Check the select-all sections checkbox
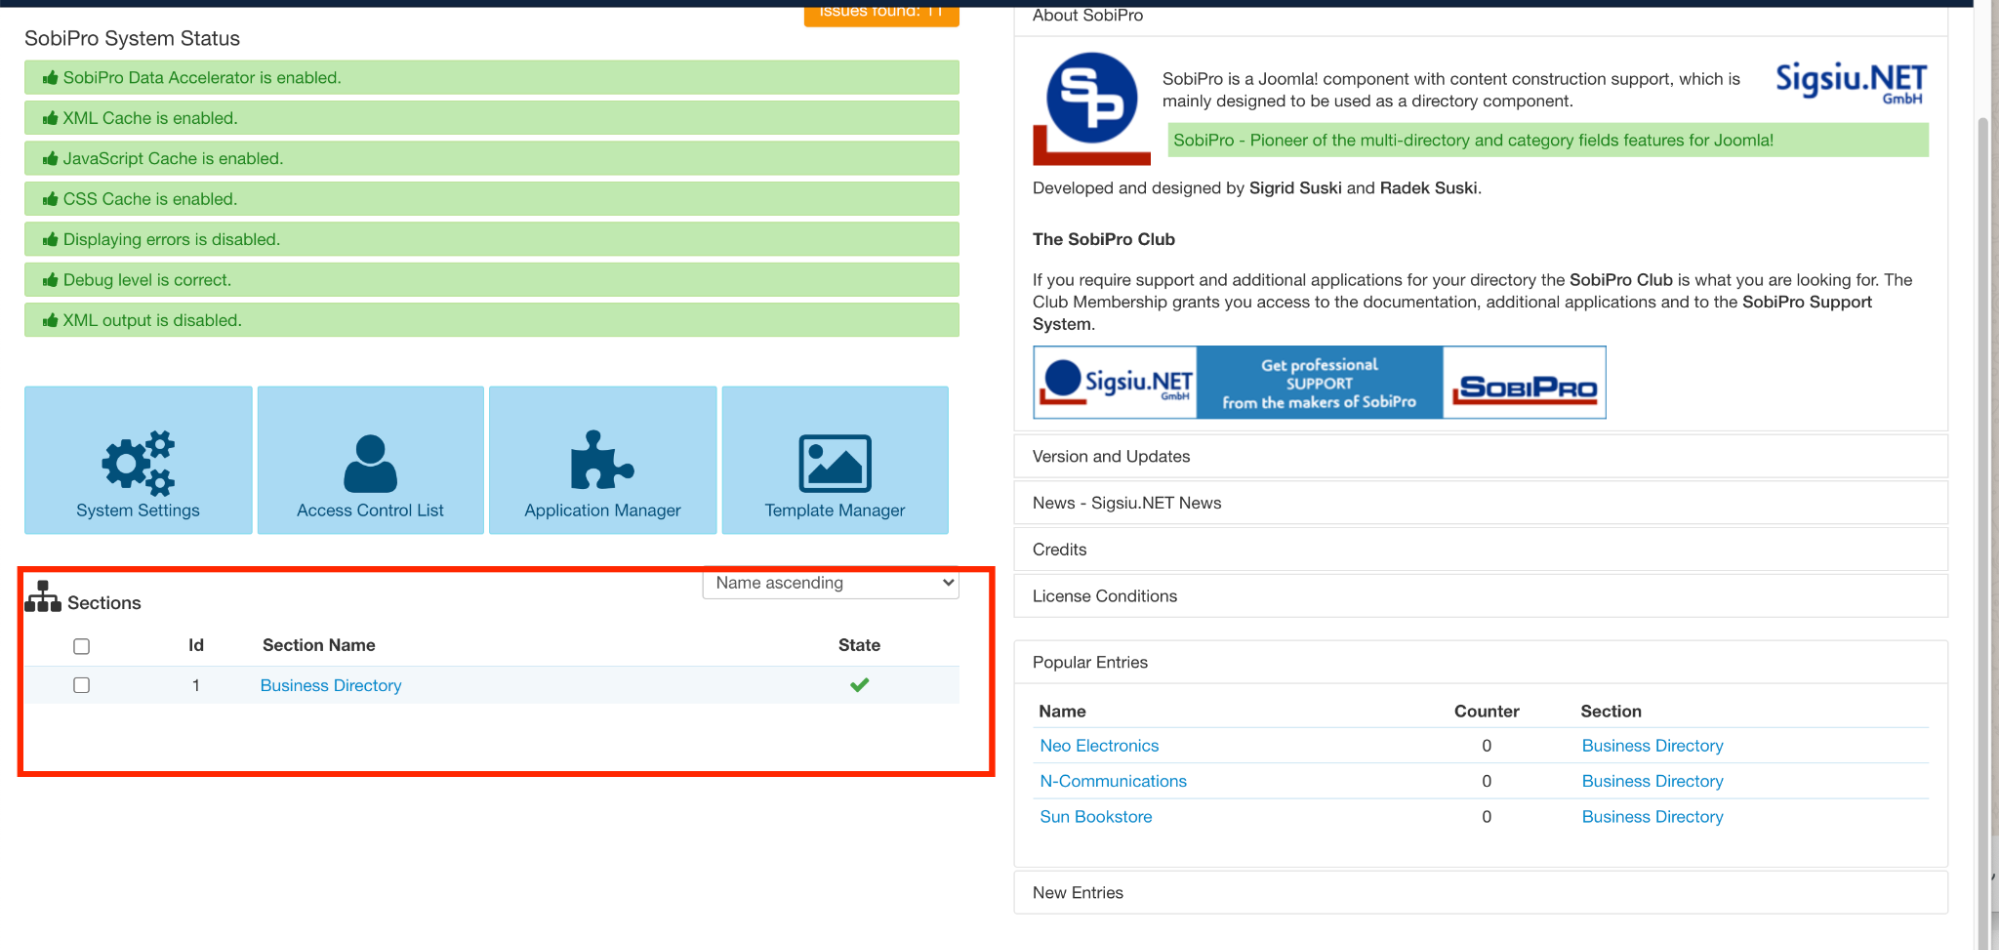This screenshot has height=950, width=1999. coord(82,646)
